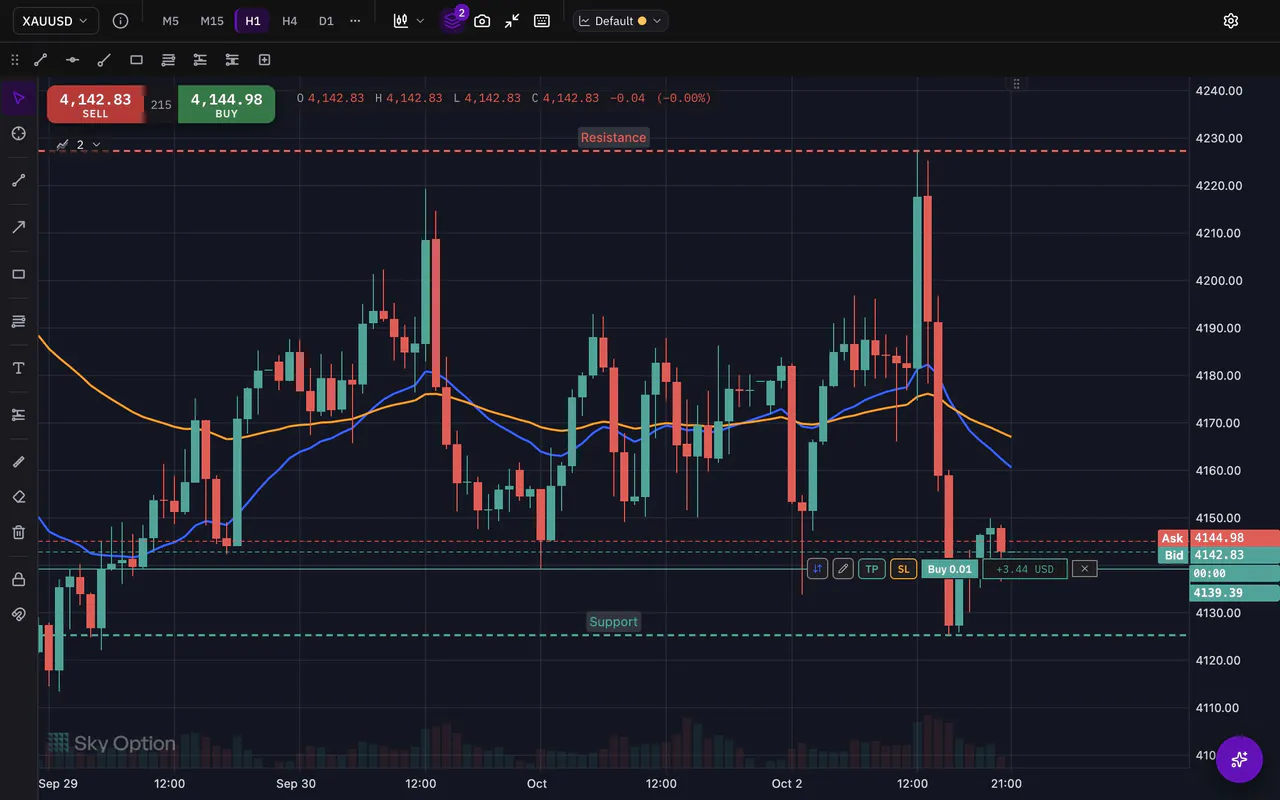Select the H4 timeframe
Screen dimensions: 1280x800
click(289, 20)
